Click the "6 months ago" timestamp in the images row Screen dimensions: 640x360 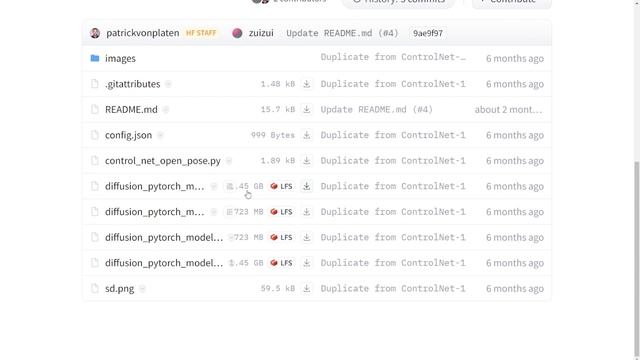(x=515, y=58)
